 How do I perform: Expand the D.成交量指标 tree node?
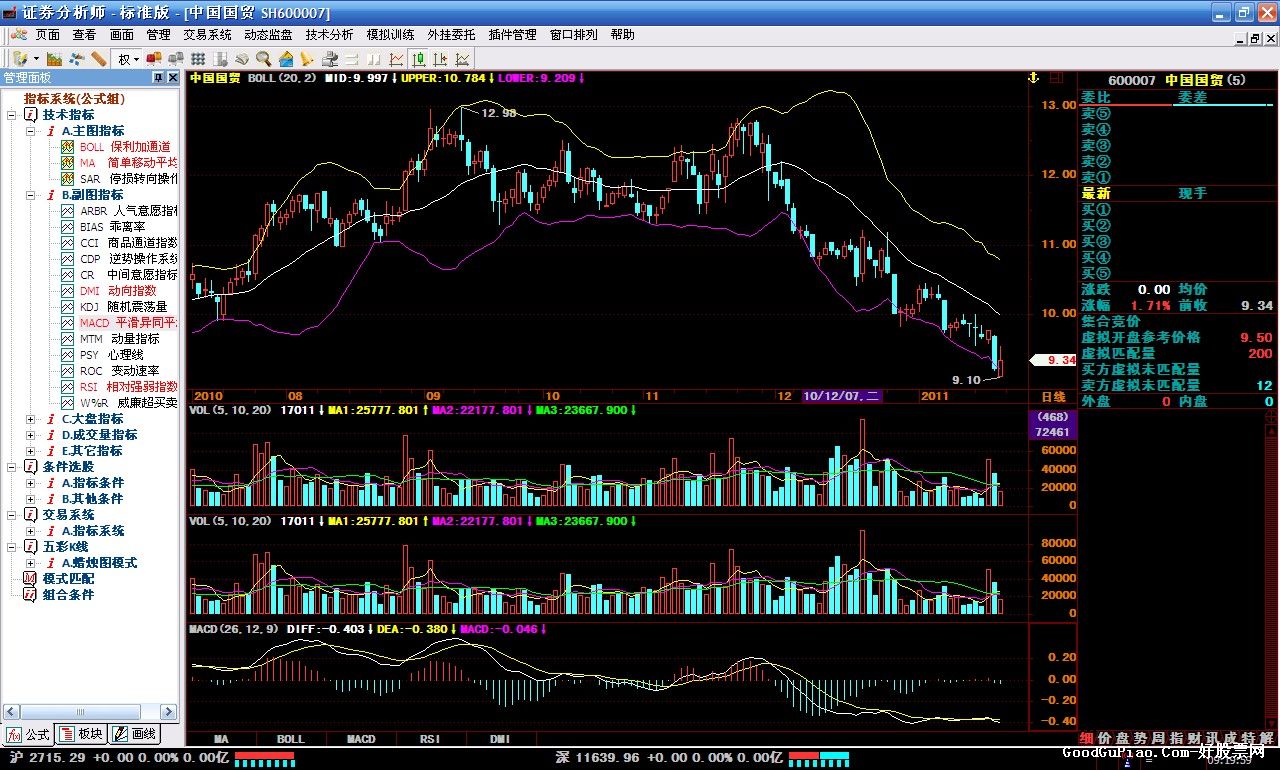31,435
